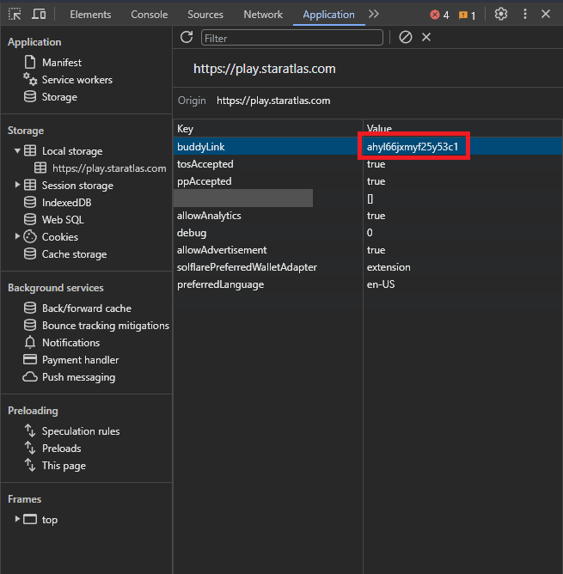The width and height of the screenshot is (563, 574).
Task: Focus the Filter input field
Action: [292, 38]
